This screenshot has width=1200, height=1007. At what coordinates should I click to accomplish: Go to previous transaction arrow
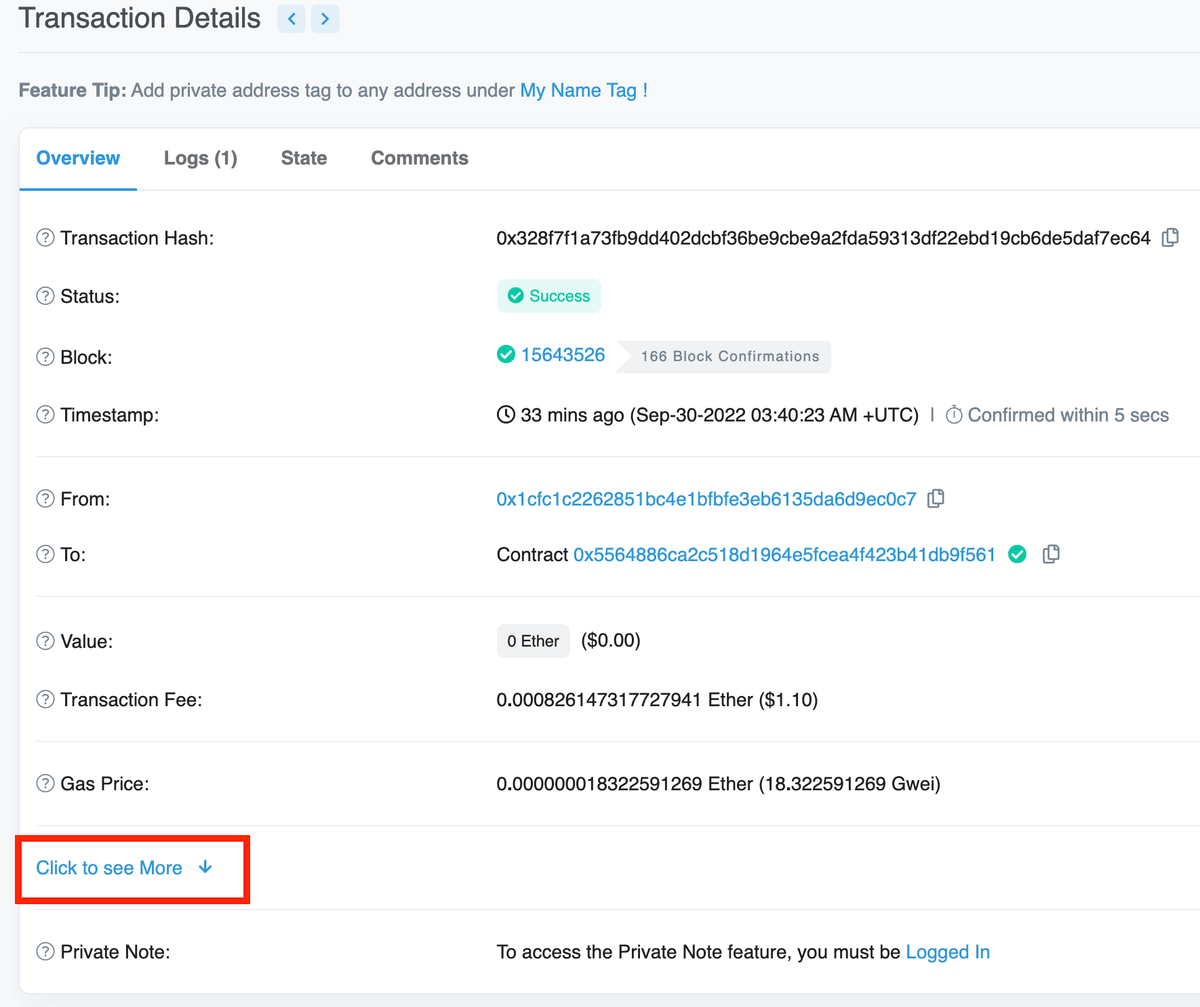[291, 18]
